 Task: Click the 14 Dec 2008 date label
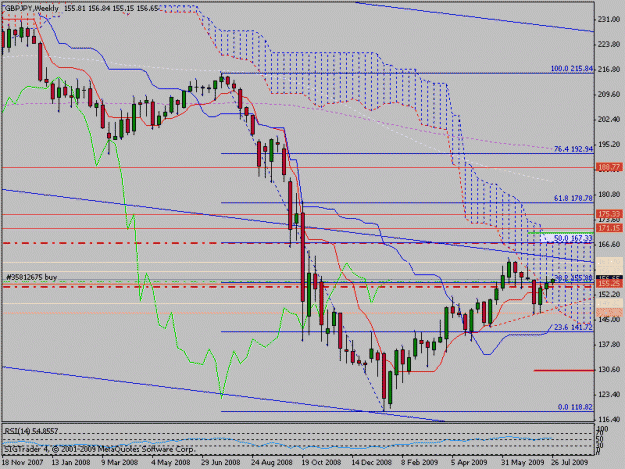[371, 463]
